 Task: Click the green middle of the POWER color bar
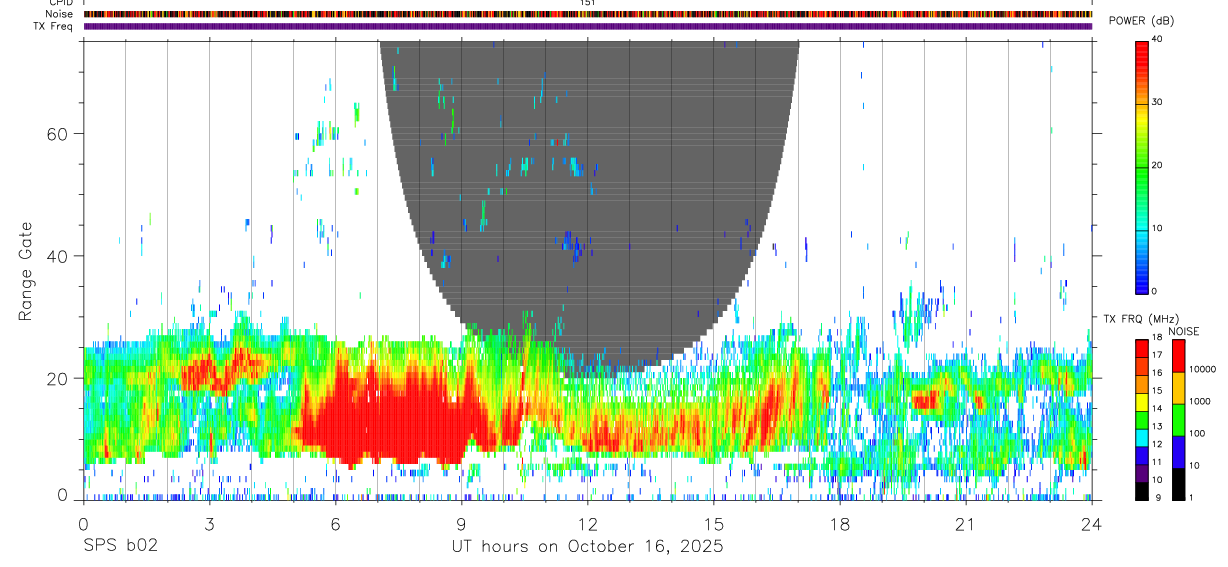click(1142, 165)
